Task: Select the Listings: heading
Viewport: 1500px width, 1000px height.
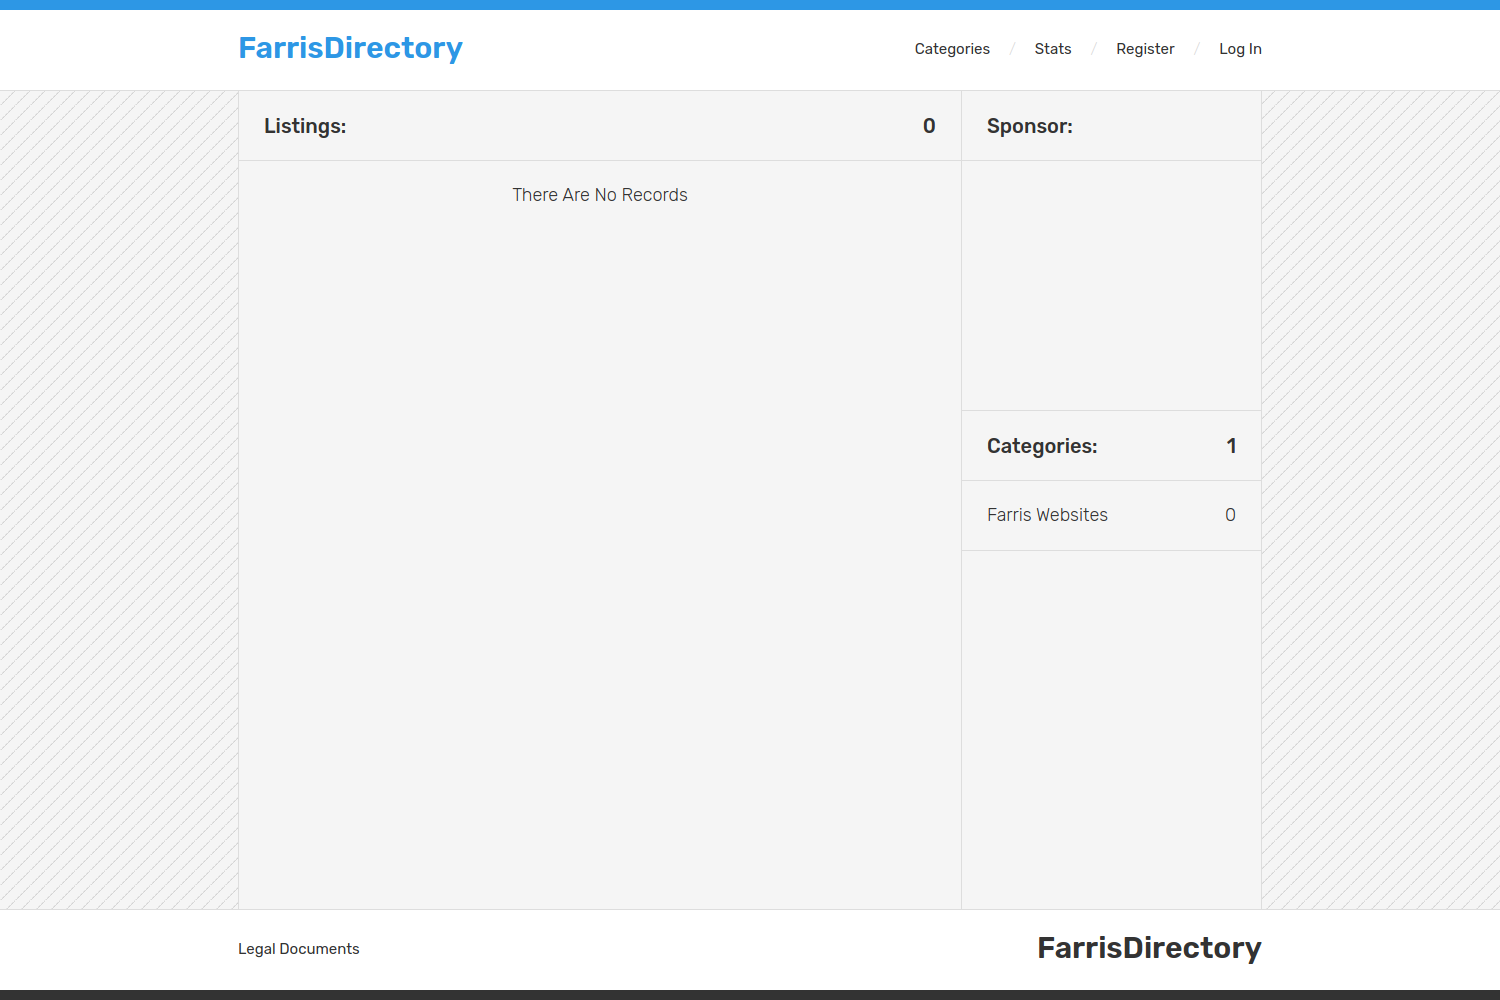Action: [305, 126]
